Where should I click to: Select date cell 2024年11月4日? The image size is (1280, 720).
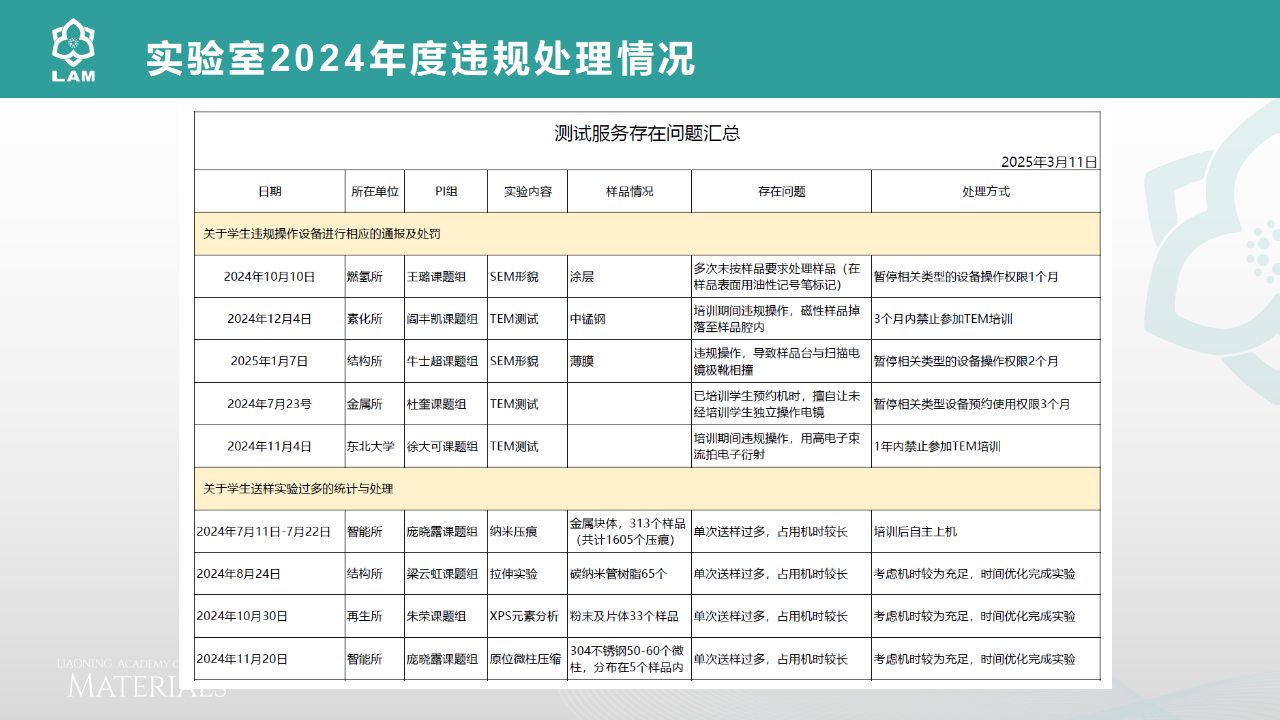269,446
